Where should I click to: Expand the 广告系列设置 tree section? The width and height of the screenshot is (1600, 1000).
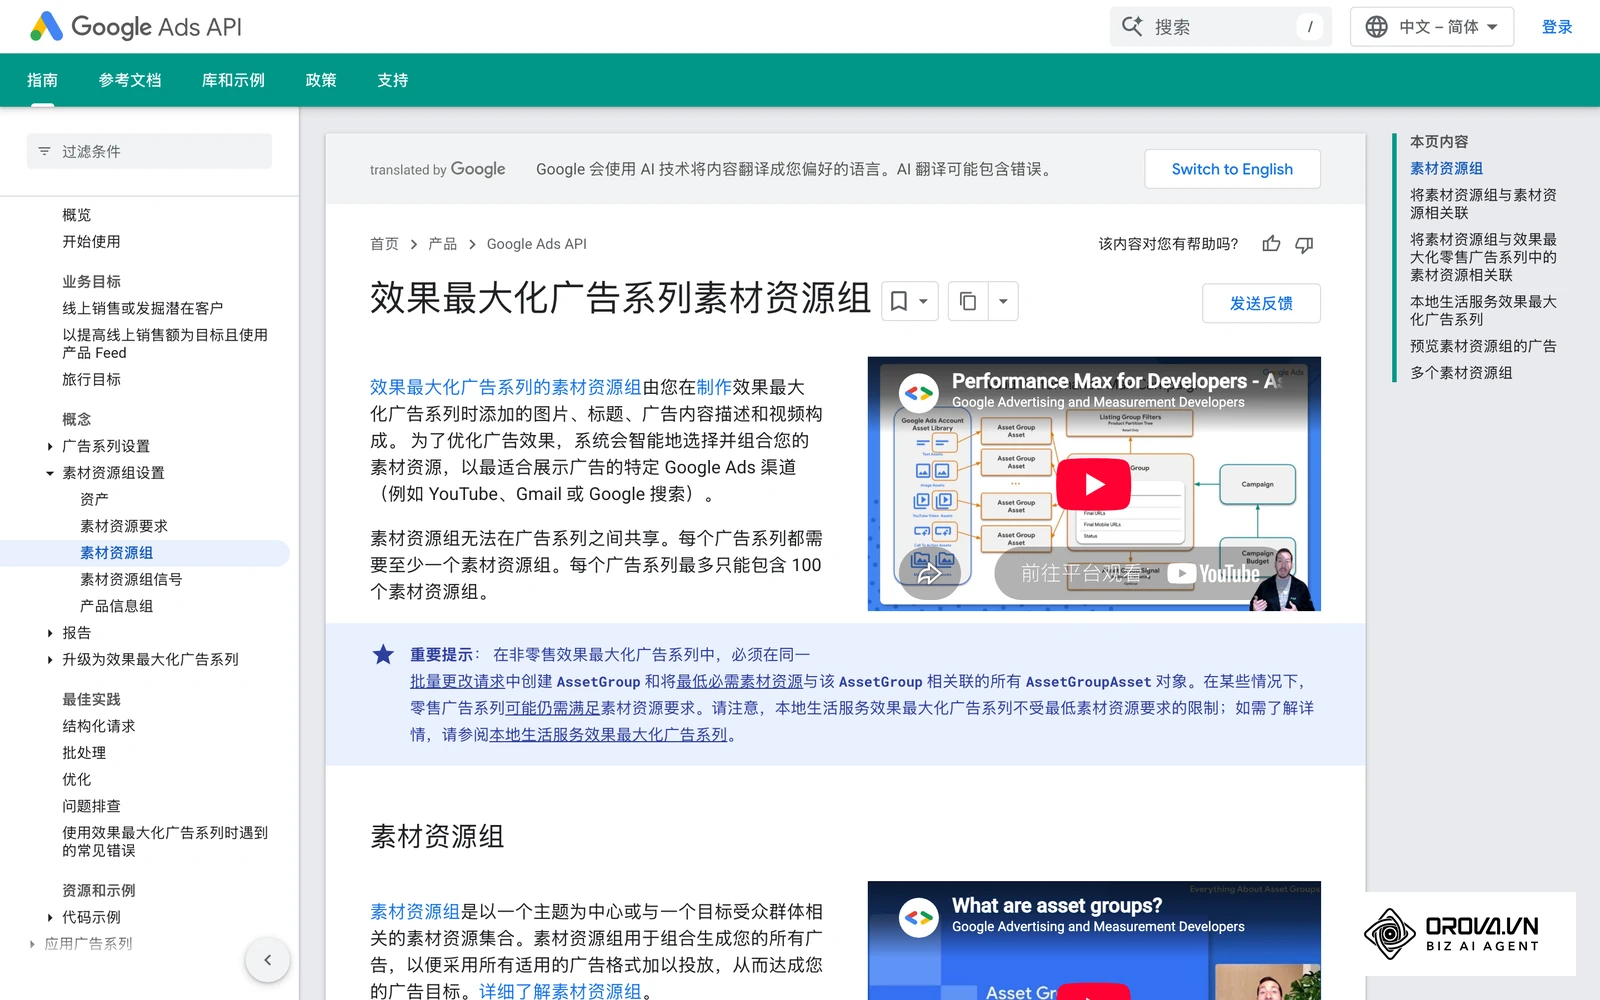click(50, 447)
